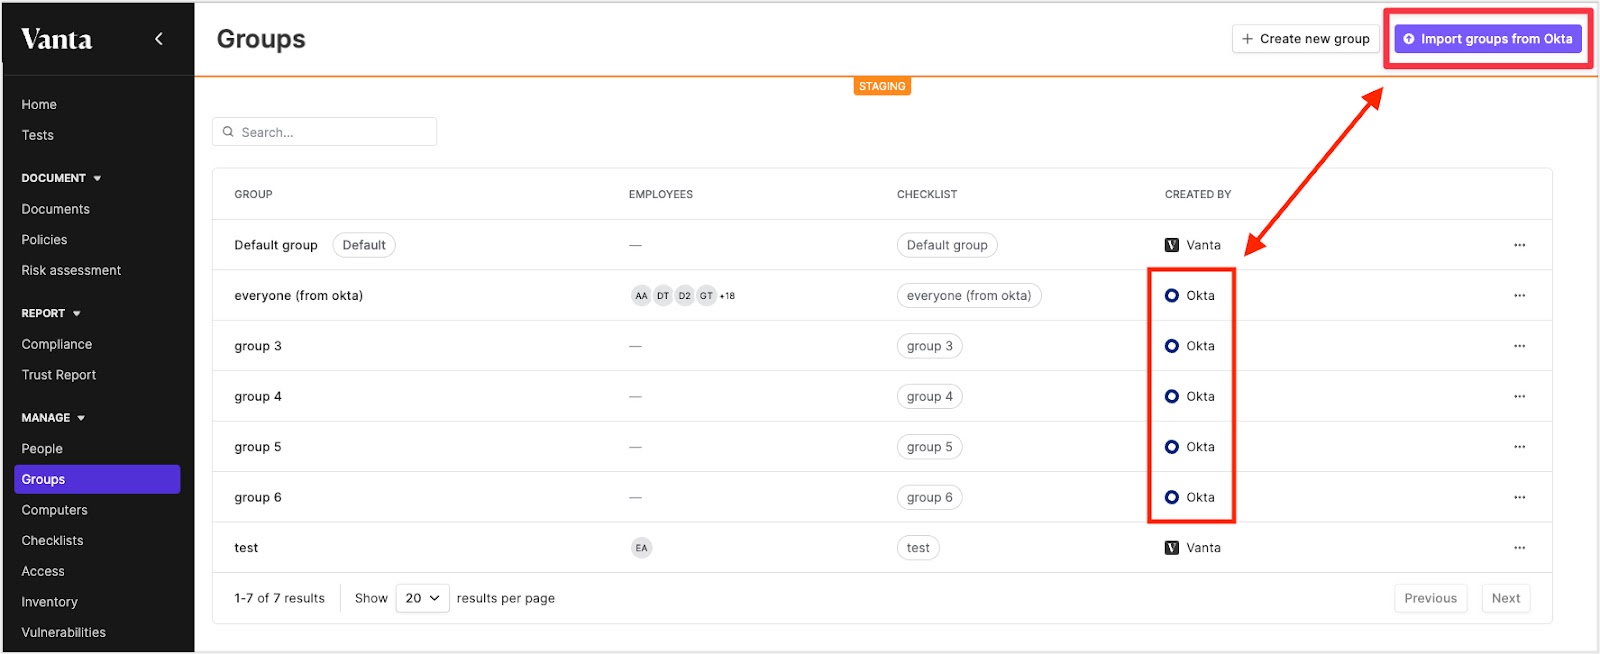Open the ellipsis menu for group 6

(x=1519, y=498)
